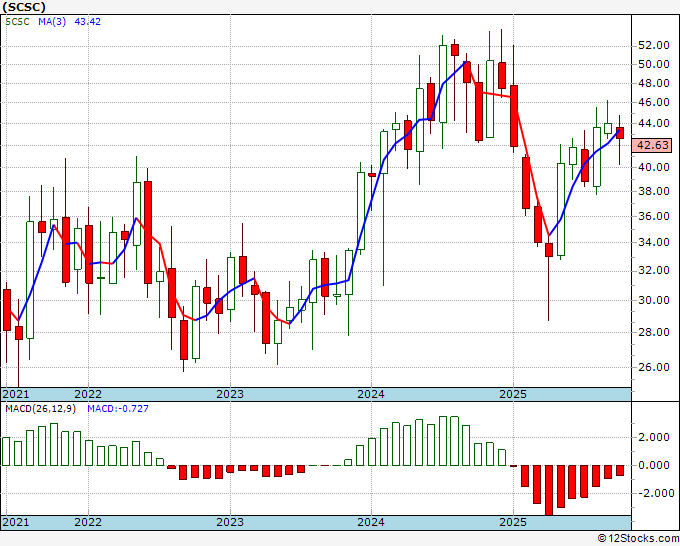Click the 26.00 price axis label

654,367
